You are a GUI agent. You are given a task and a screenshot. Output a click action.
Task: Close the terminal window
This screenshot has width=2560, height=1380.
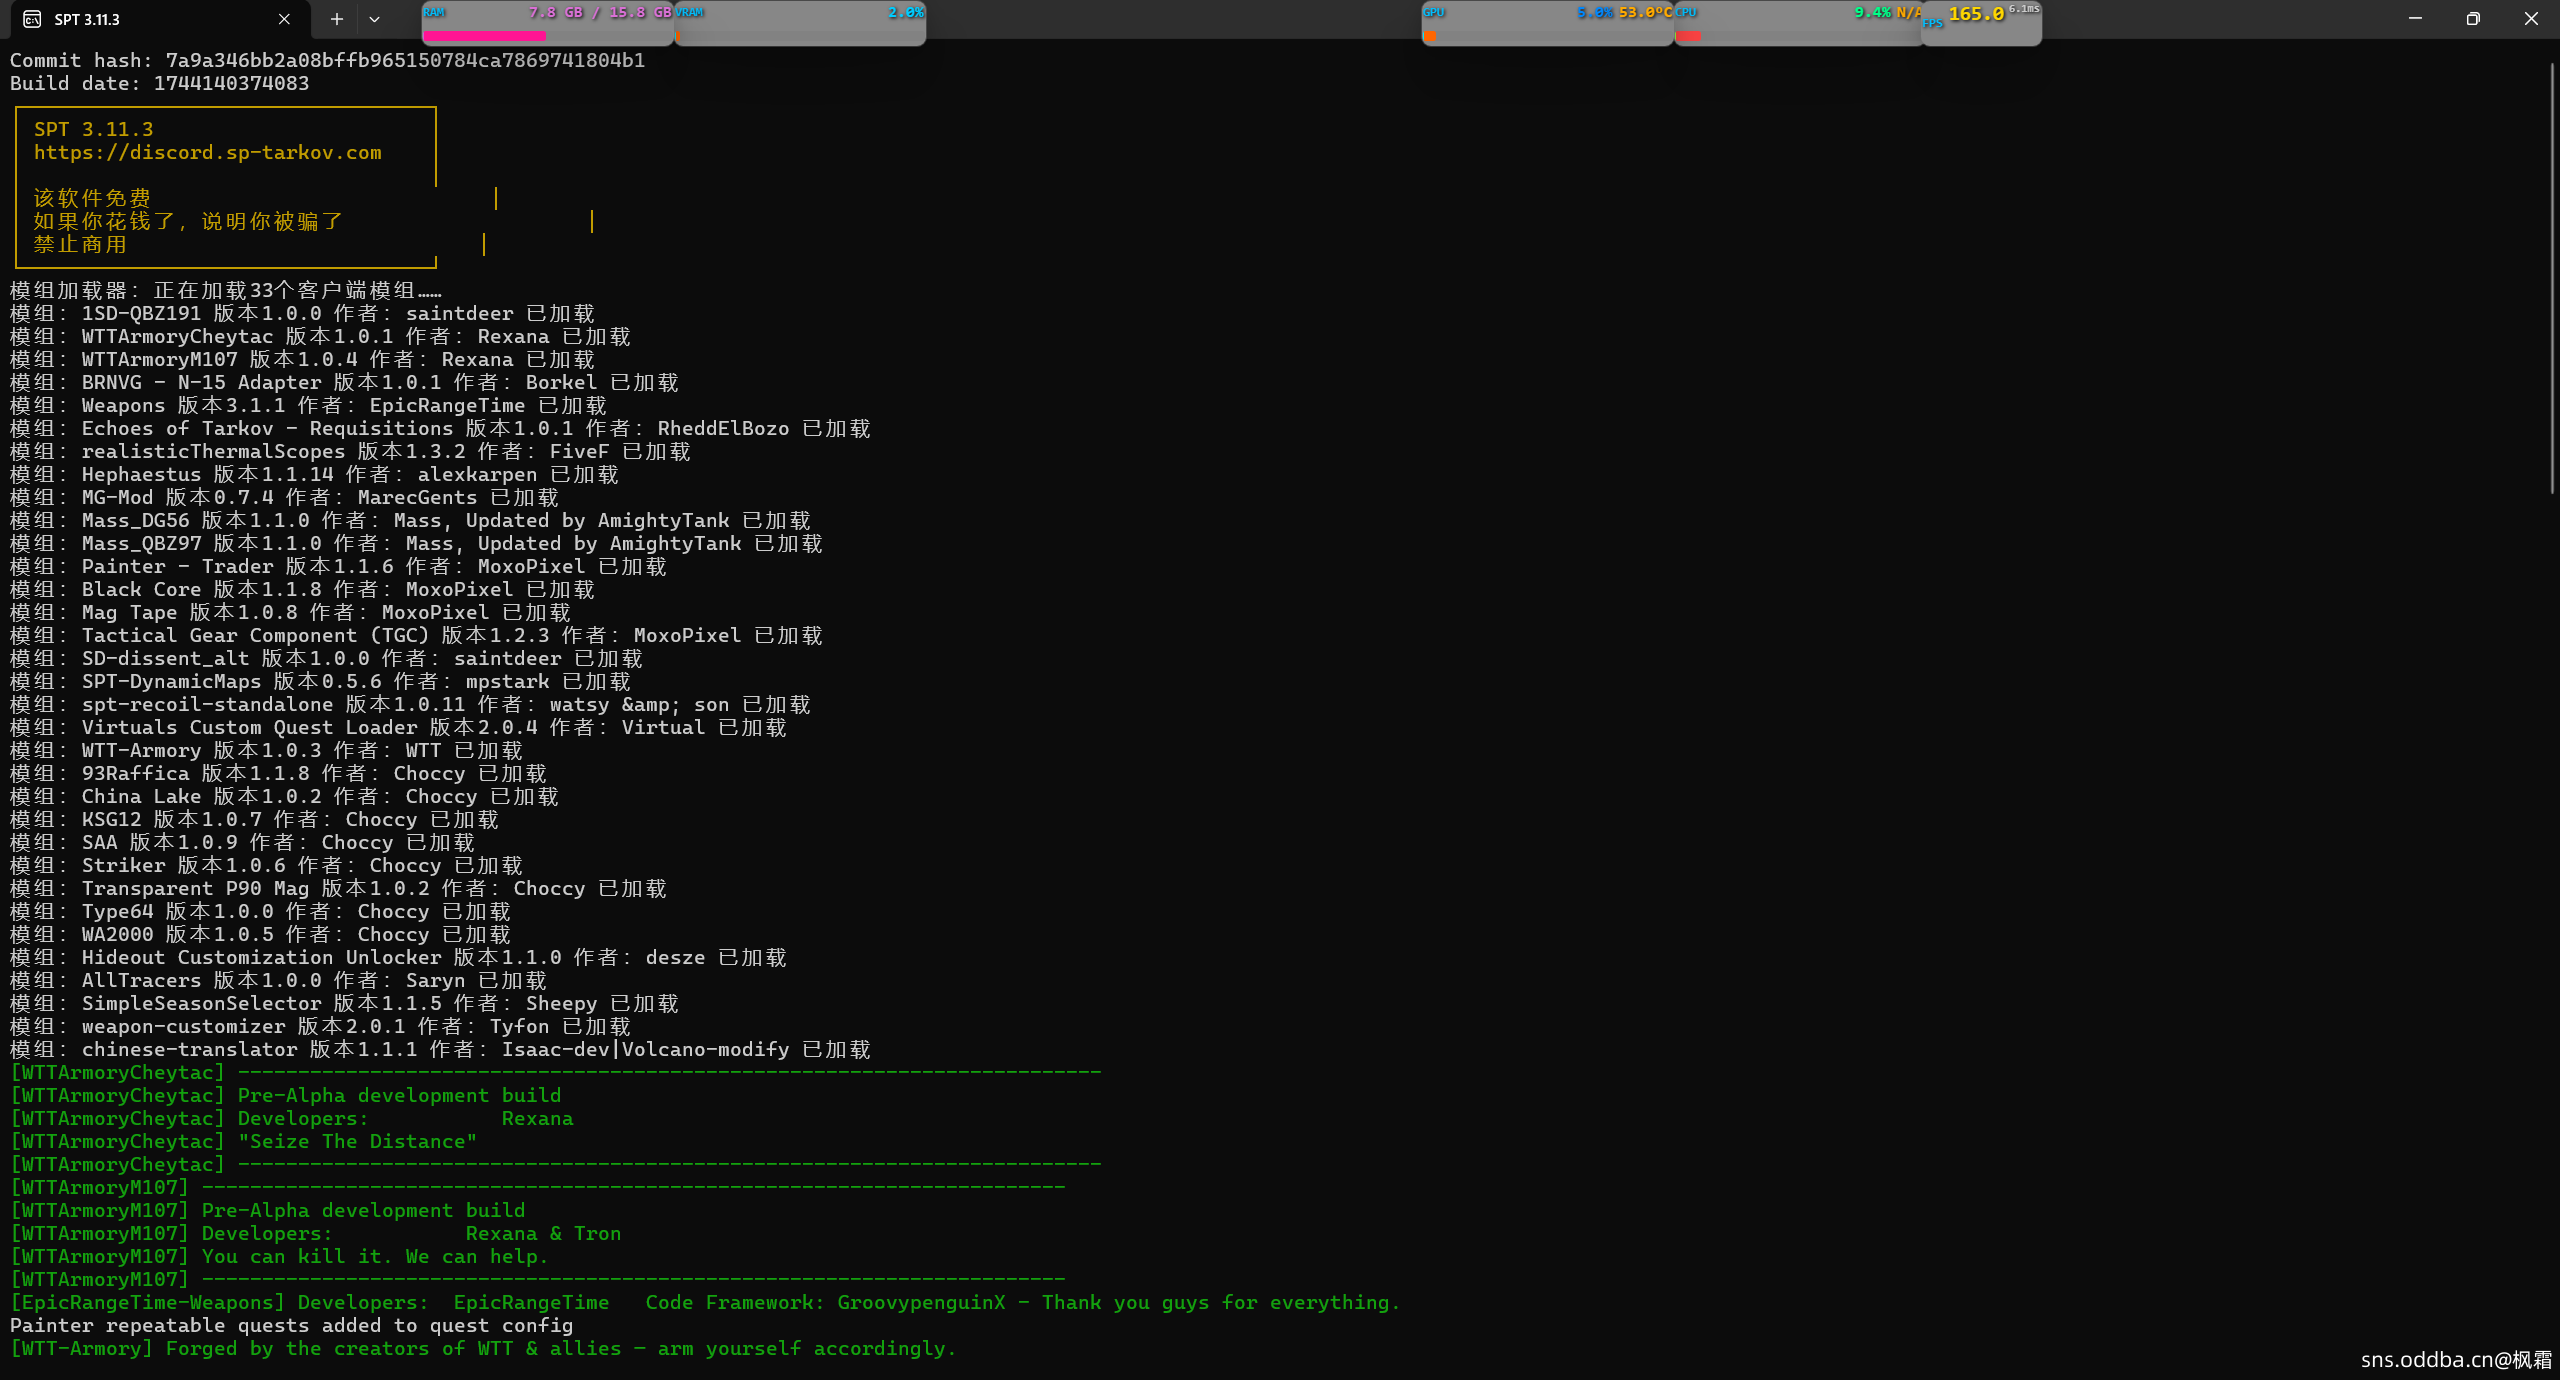click(2531, 19)
